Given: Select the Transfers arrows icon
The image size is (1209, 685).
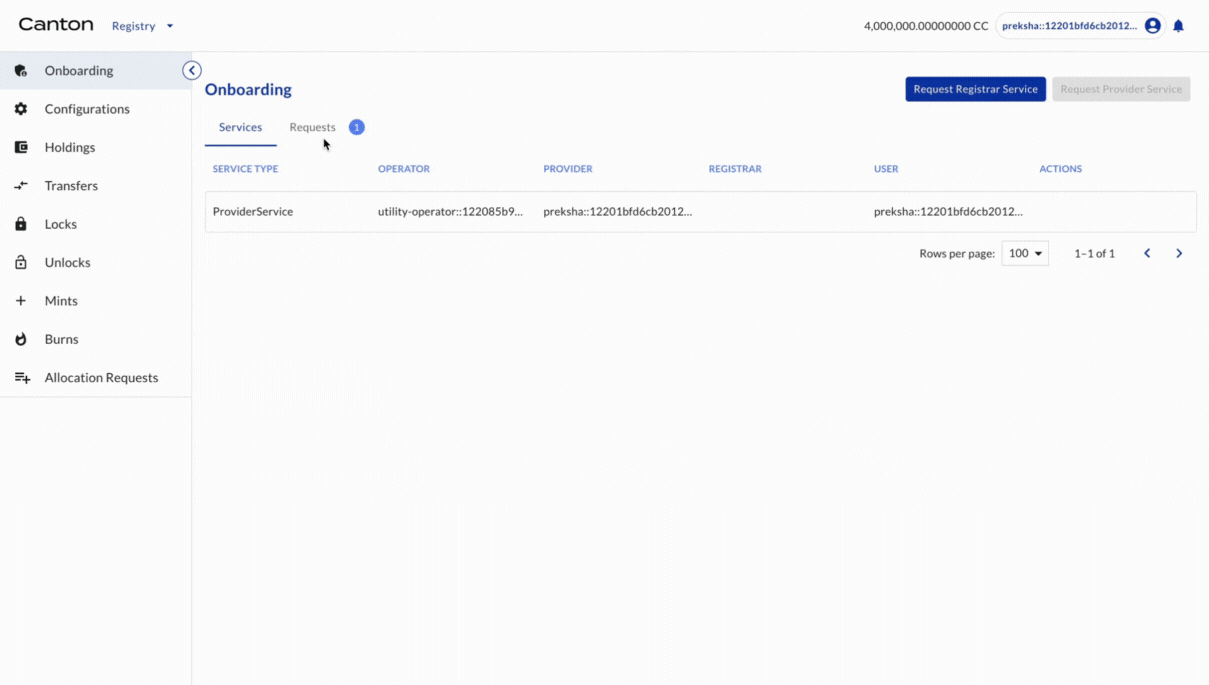Looking at the screenshot, I should [21, 186].
